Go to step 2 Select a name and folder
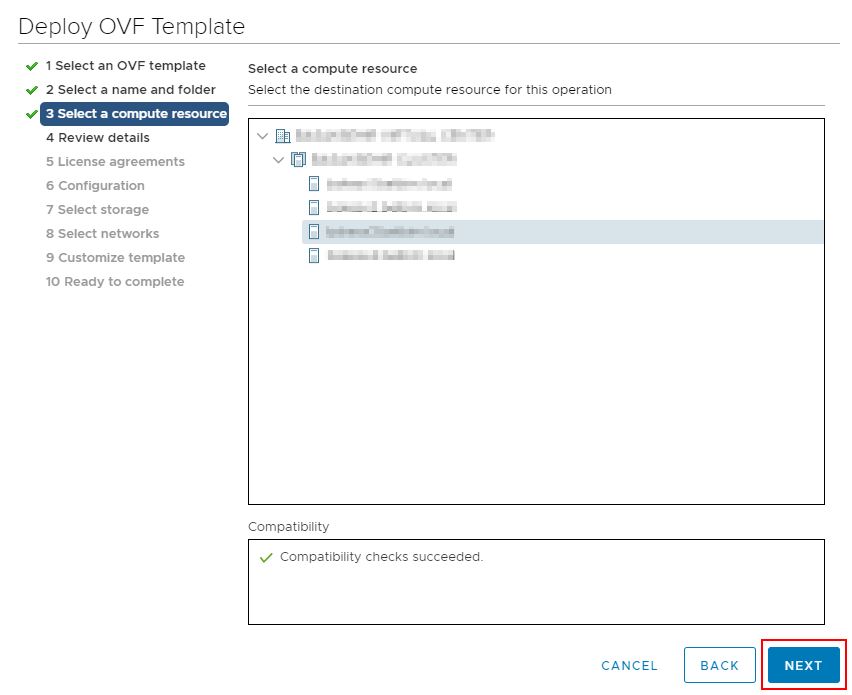Screen dimensions: 852x695 tap(130, 90)
